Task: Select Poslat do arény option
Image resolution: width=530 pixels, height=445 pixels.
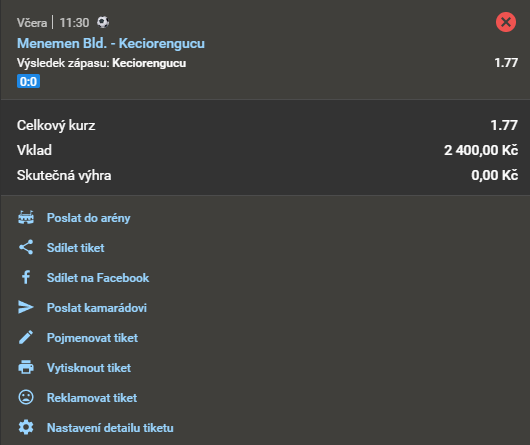Action: click(x=89, y=218)
